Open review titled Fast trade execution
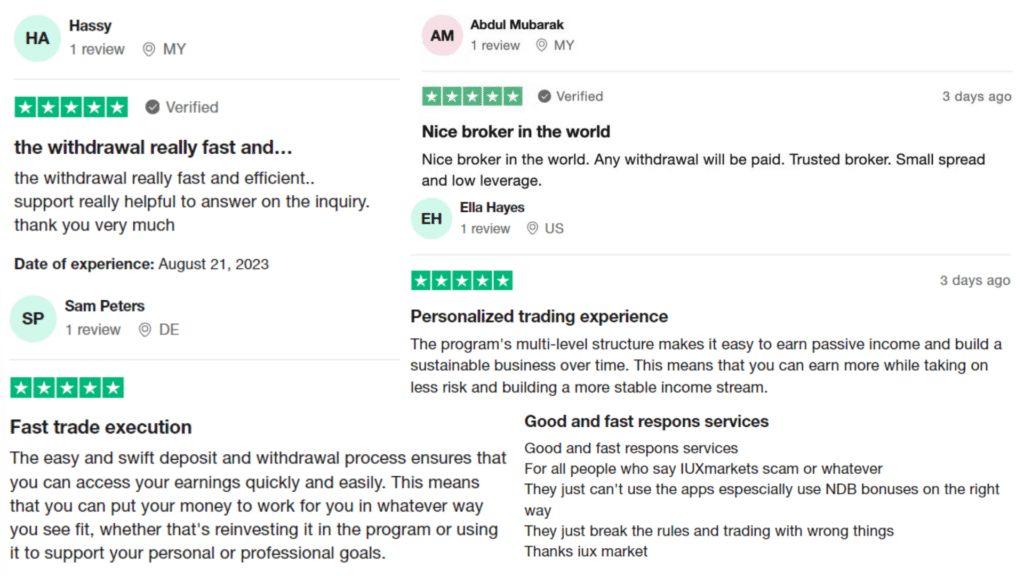This screenshot has height=576, width=1024. coord(101,427)
